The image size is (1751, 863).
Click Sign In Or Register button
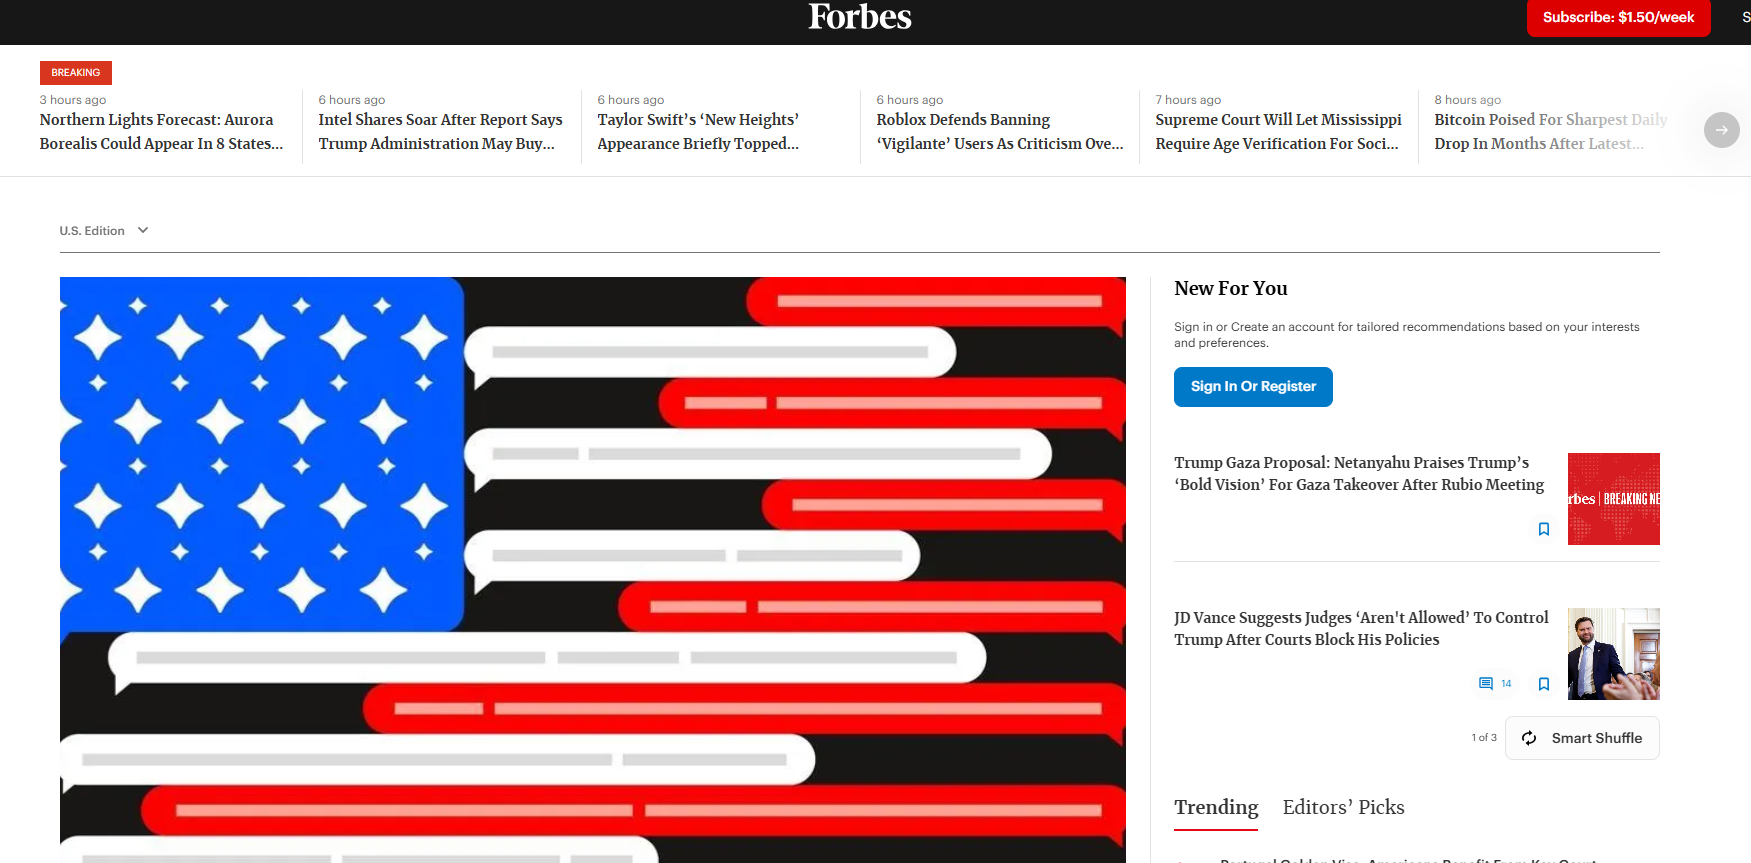point(1253,387)
